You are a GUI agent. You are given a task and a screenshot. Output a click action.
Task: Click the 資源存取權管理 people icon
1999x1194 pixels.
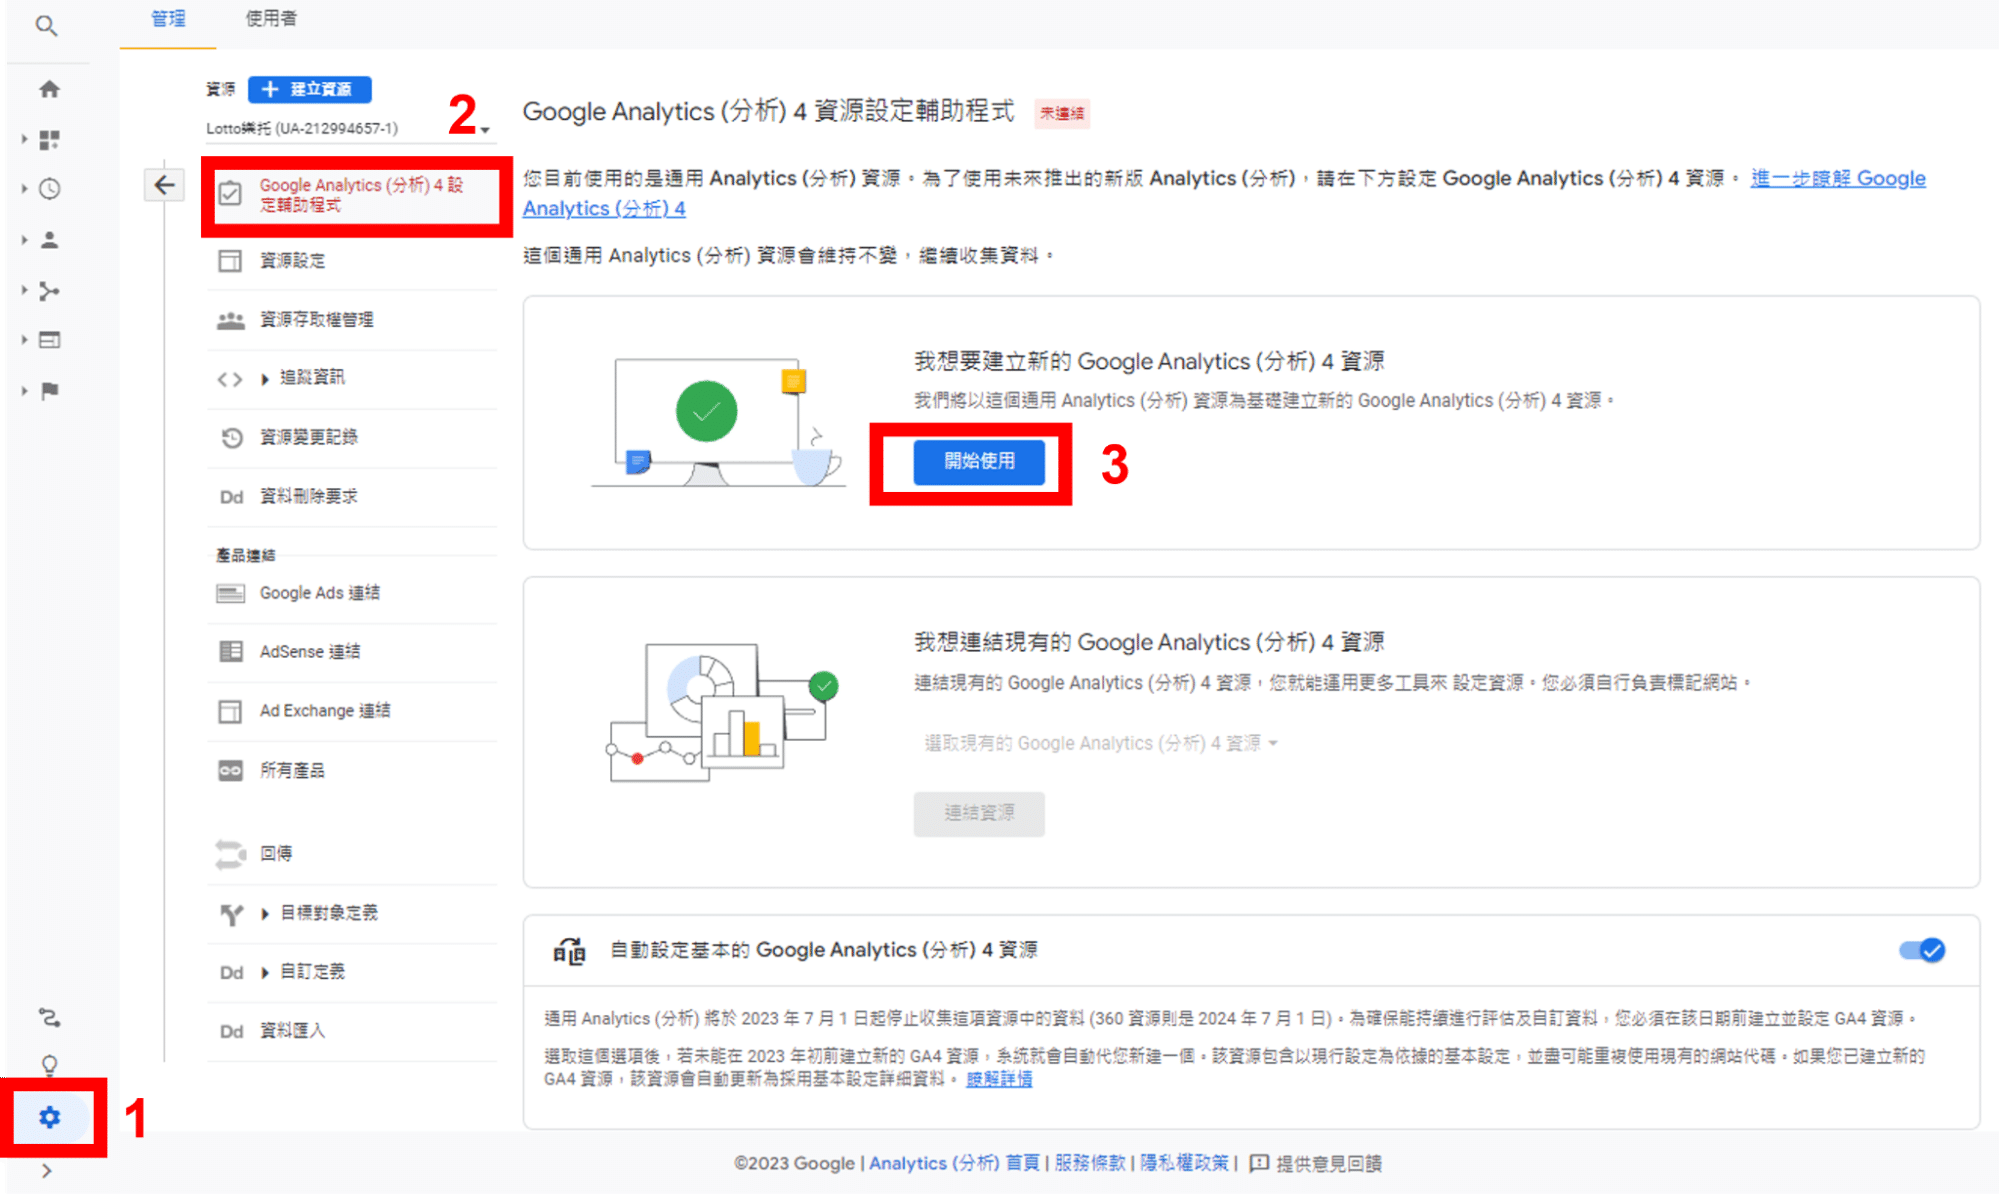point(230,320)
